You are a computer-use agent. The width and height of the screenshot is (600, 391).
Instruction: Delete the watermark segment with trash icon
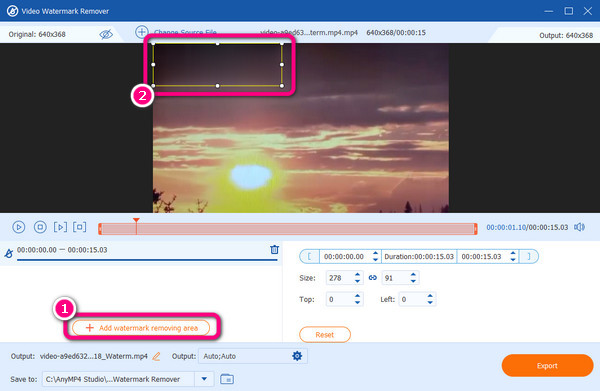(274, 249)
